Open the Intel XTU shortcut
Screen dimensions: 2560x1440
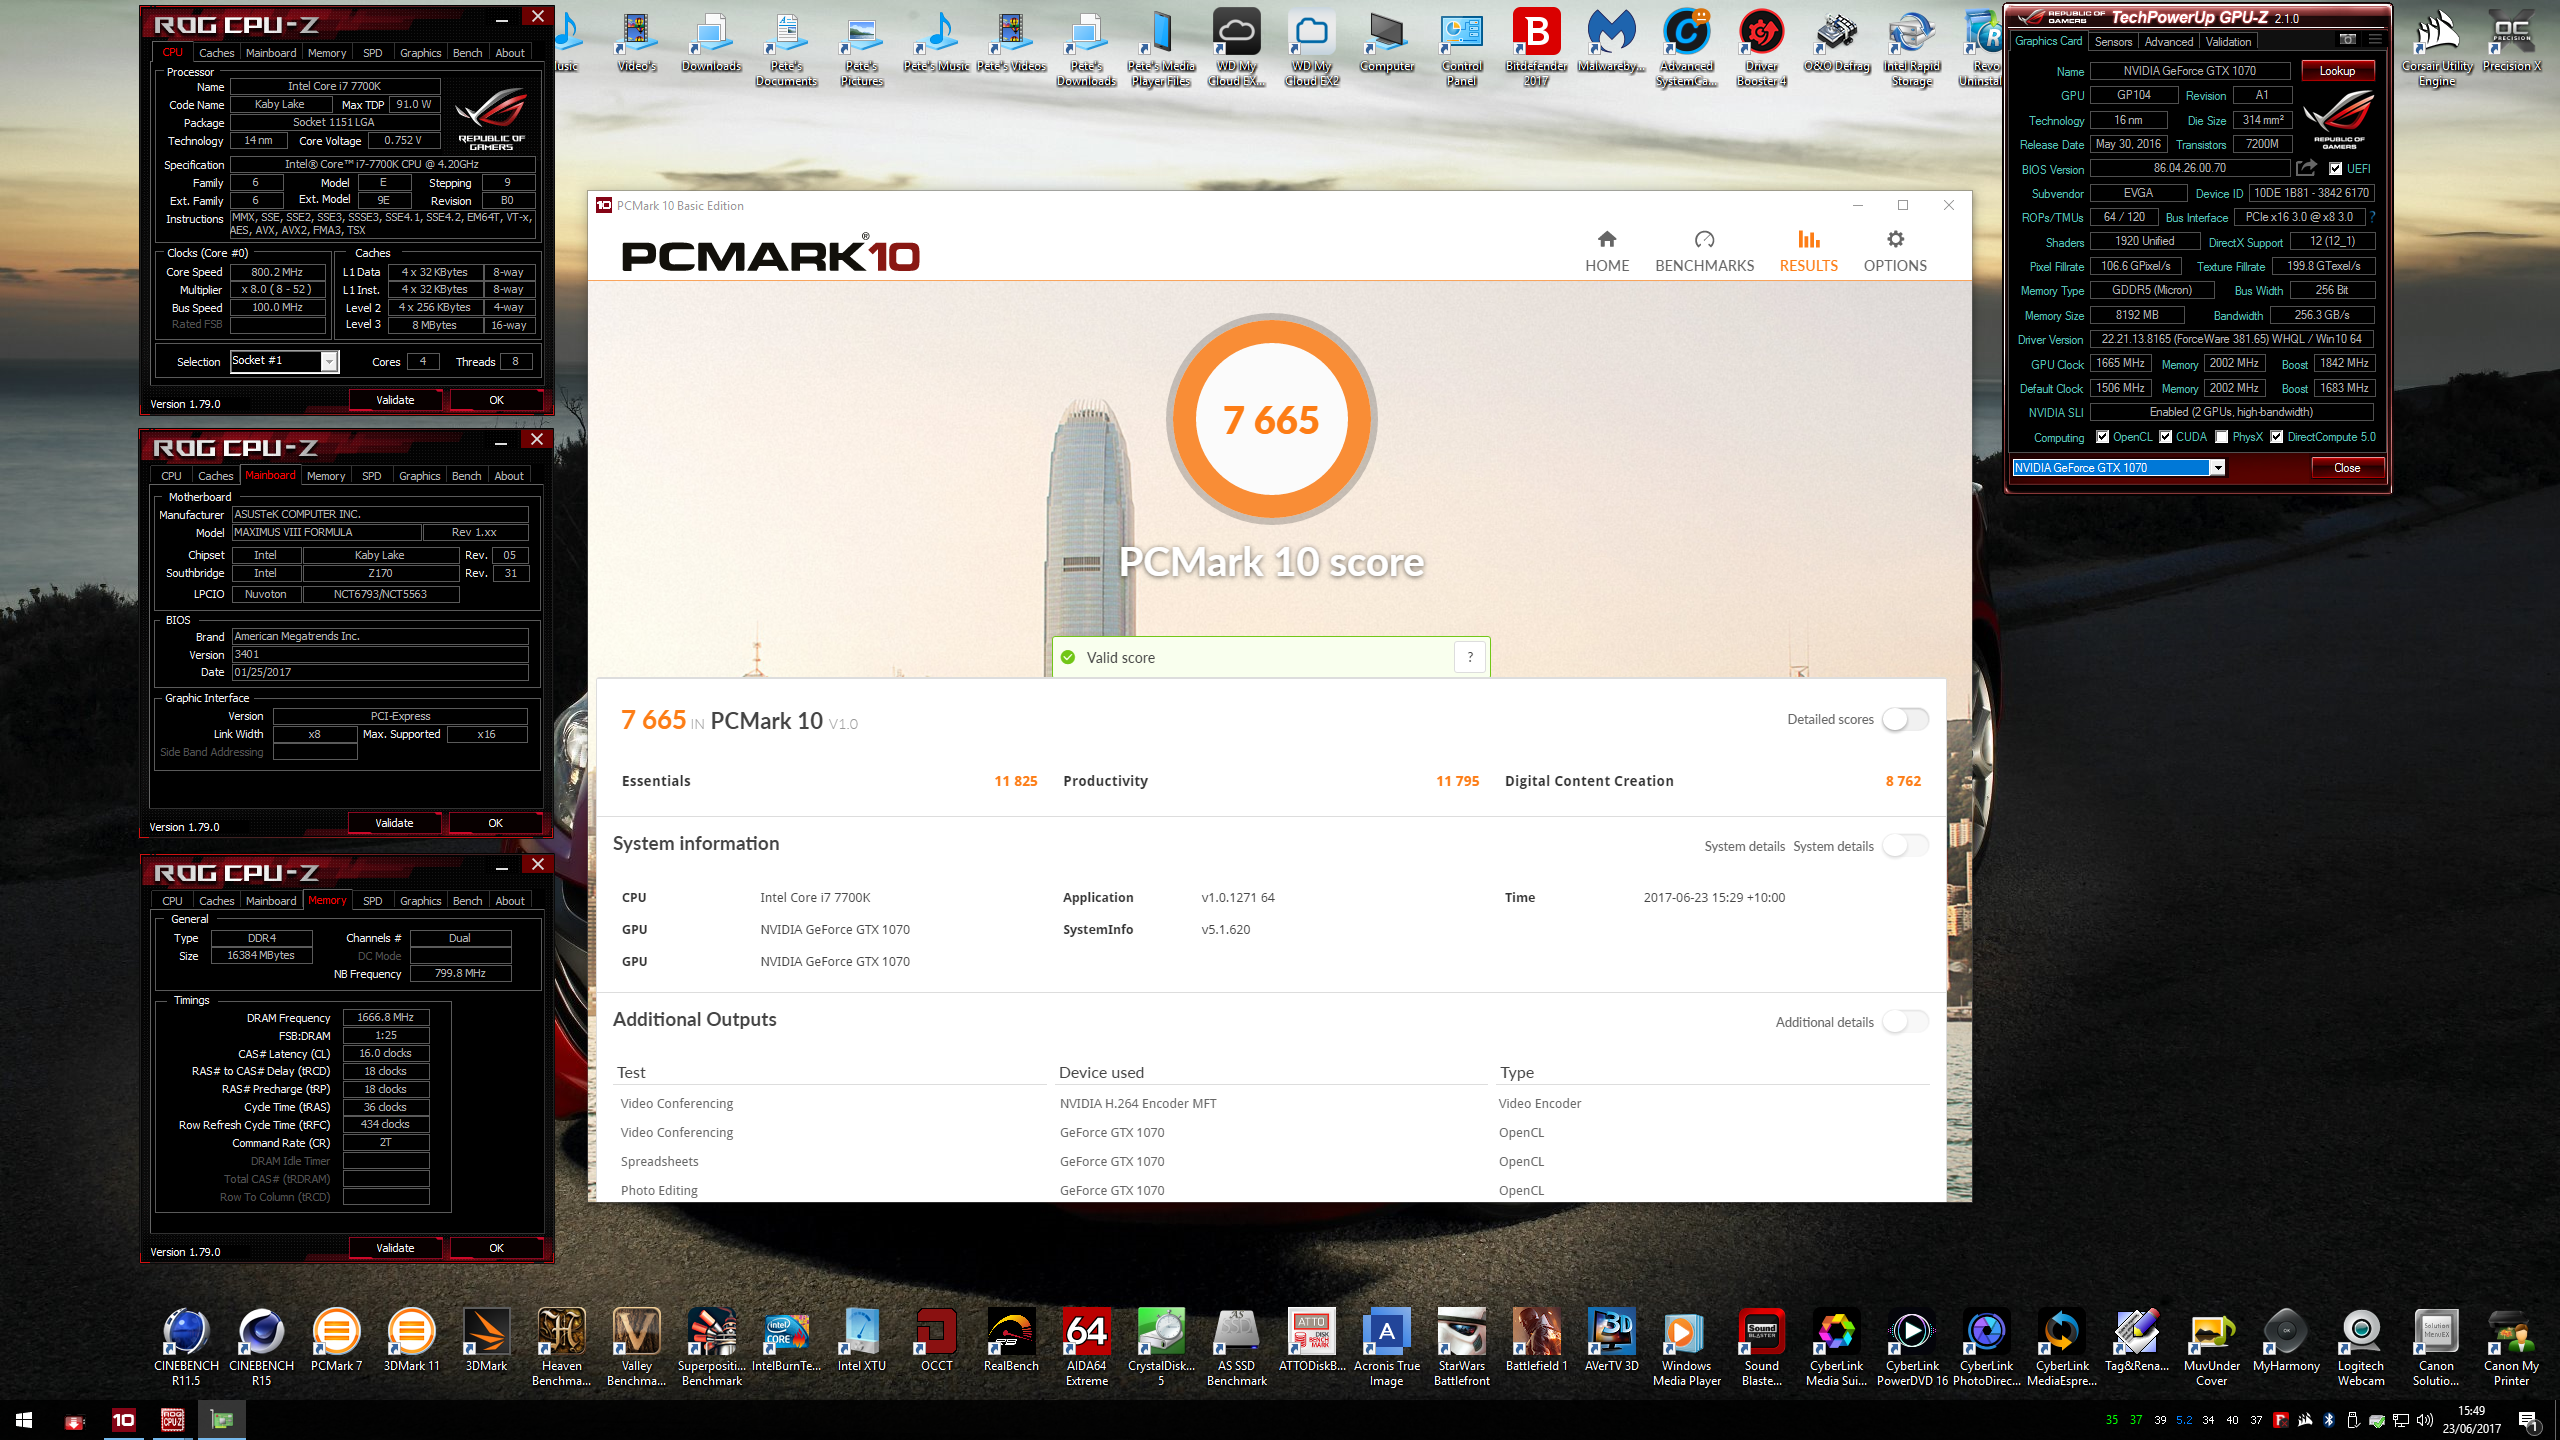[861, 1340]
